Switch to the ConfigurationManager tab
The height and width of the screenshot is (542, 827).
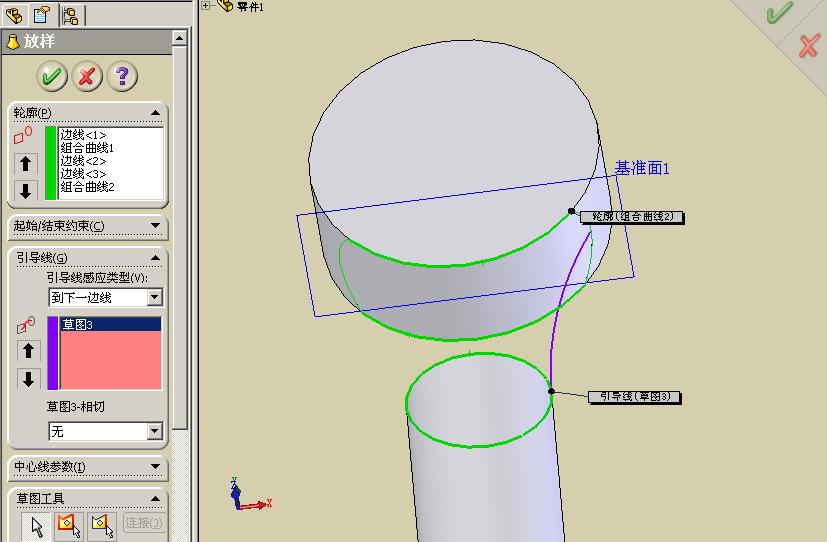point(70,15)
